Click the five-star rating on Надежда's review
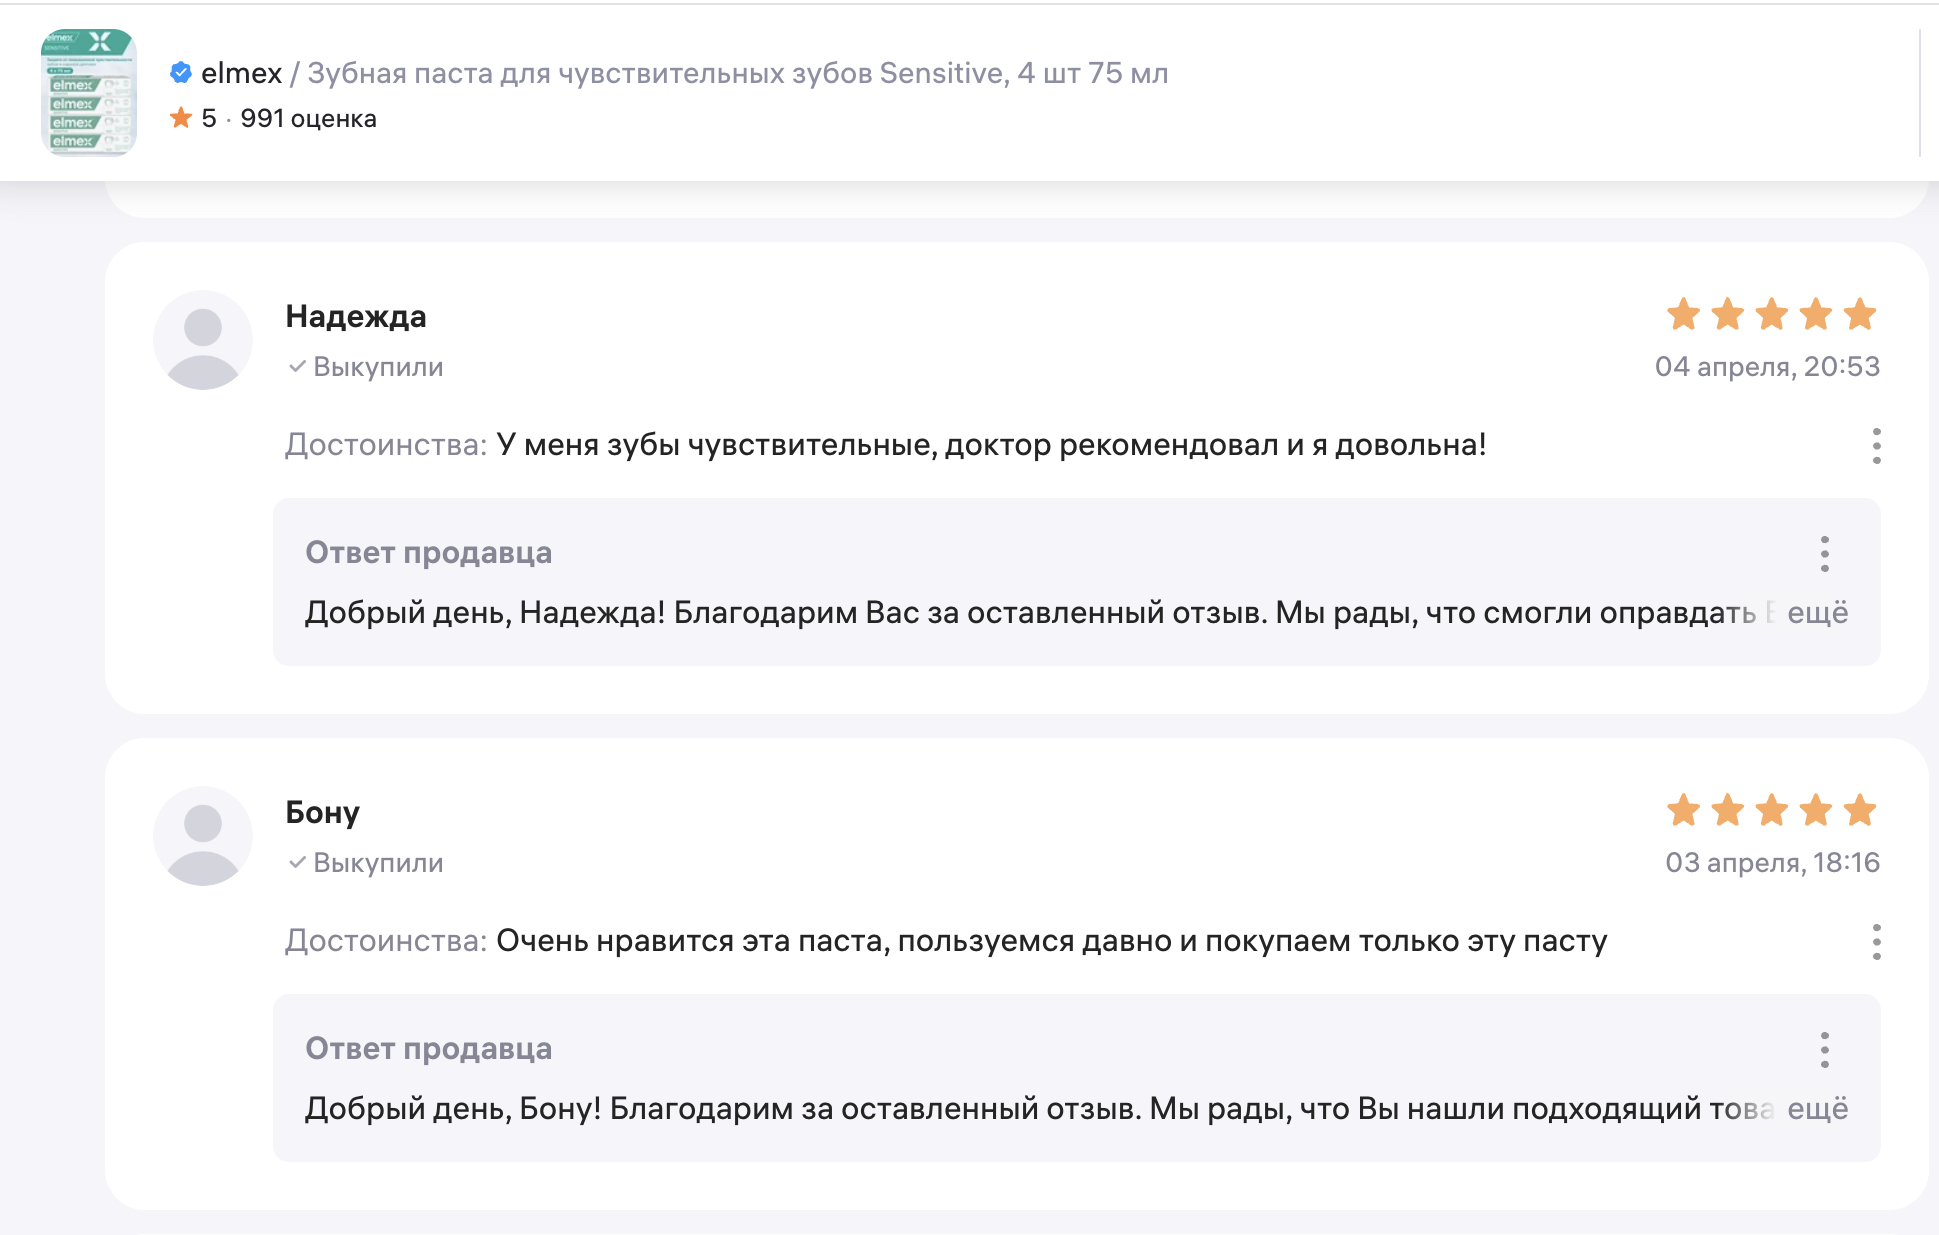Image resolution: width=1939 pixels, height=1235 pixels. (1771, 314)
